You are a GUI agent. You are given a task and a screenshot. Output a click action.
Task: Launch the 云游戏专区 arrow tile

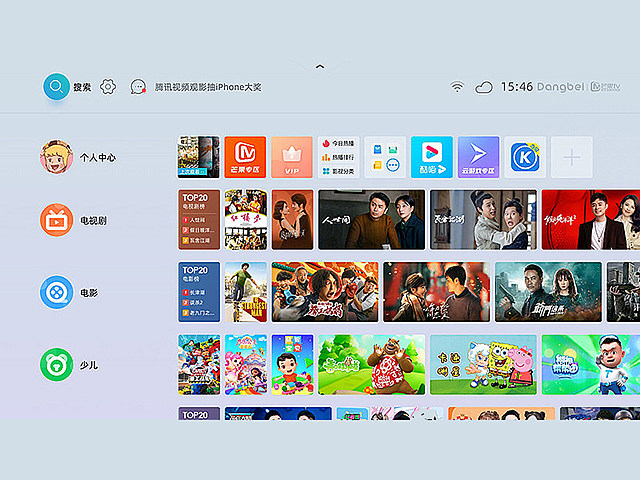[478, 157]
